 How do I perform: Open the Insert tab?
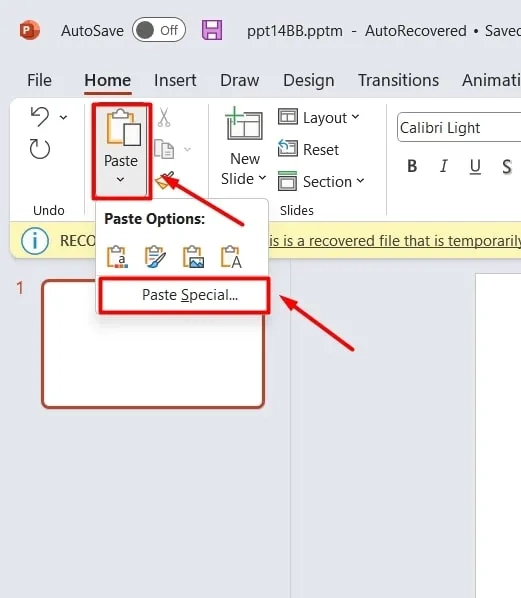pos(175,80)
